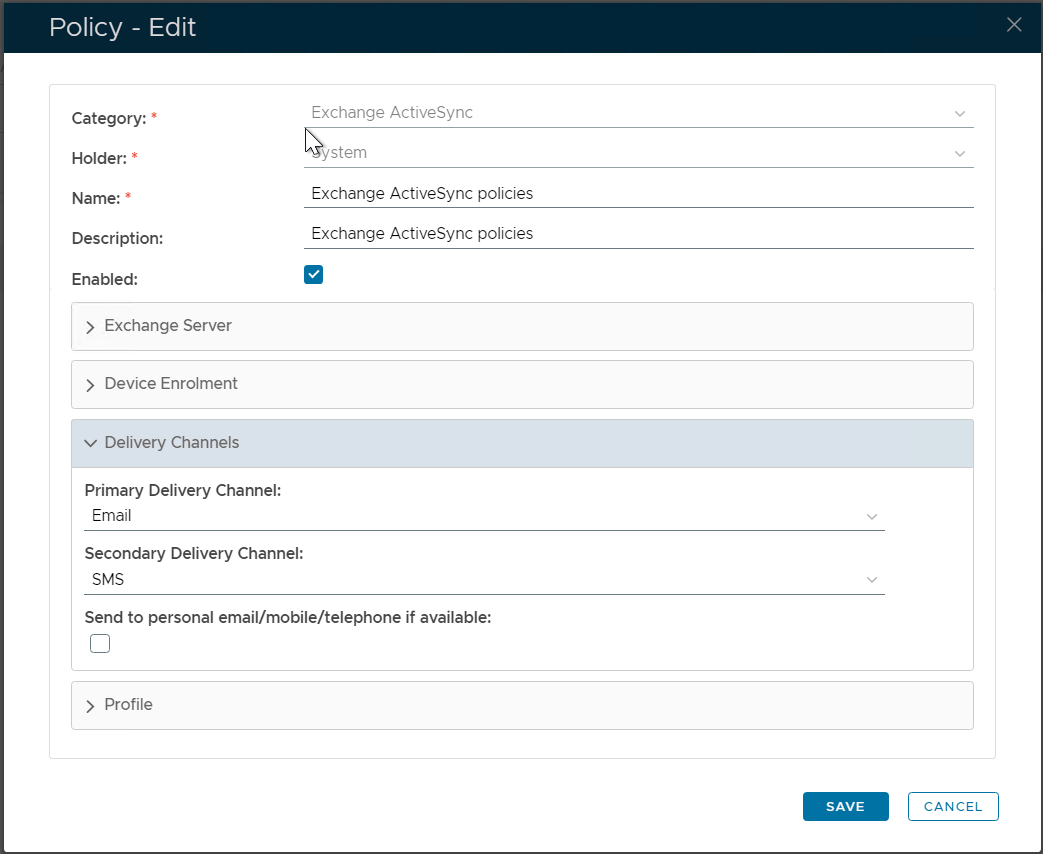Click the Save button
The width and height of the screenshot is (1043, 854).
(x=845, y=806)
